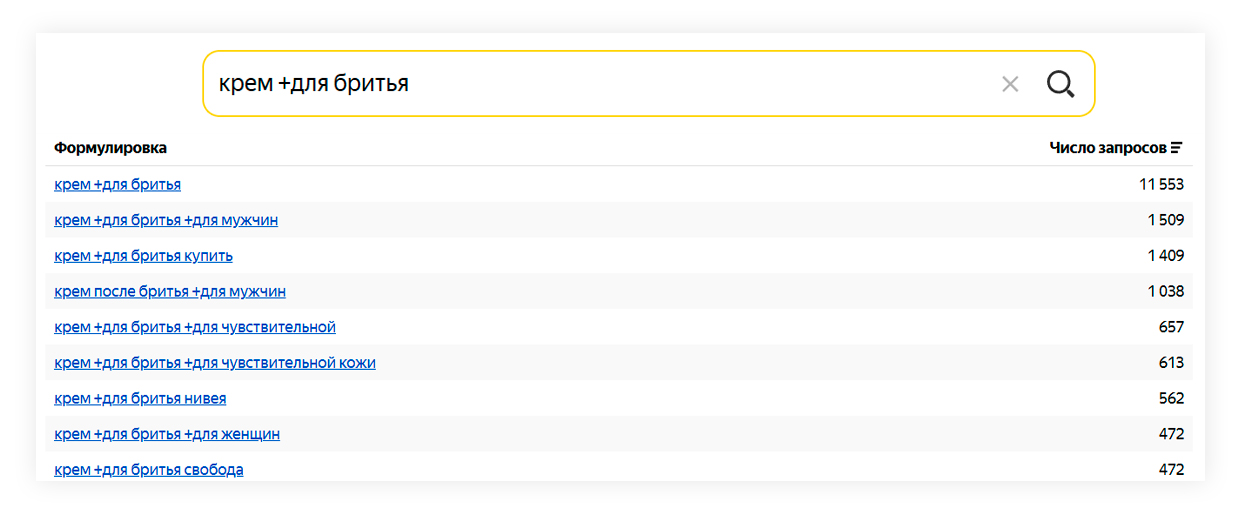Open "крем +для бритья +для чувствительной" link
1240x514 pixels.
click(195, 327)
